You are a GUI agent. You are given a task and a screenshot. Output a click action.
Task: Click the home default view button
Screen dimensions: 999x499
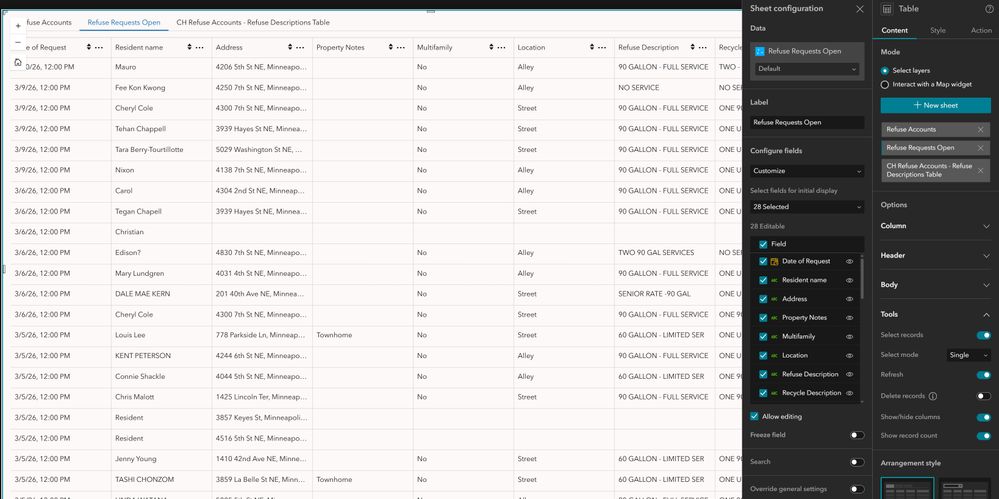[x=18, y=62]
